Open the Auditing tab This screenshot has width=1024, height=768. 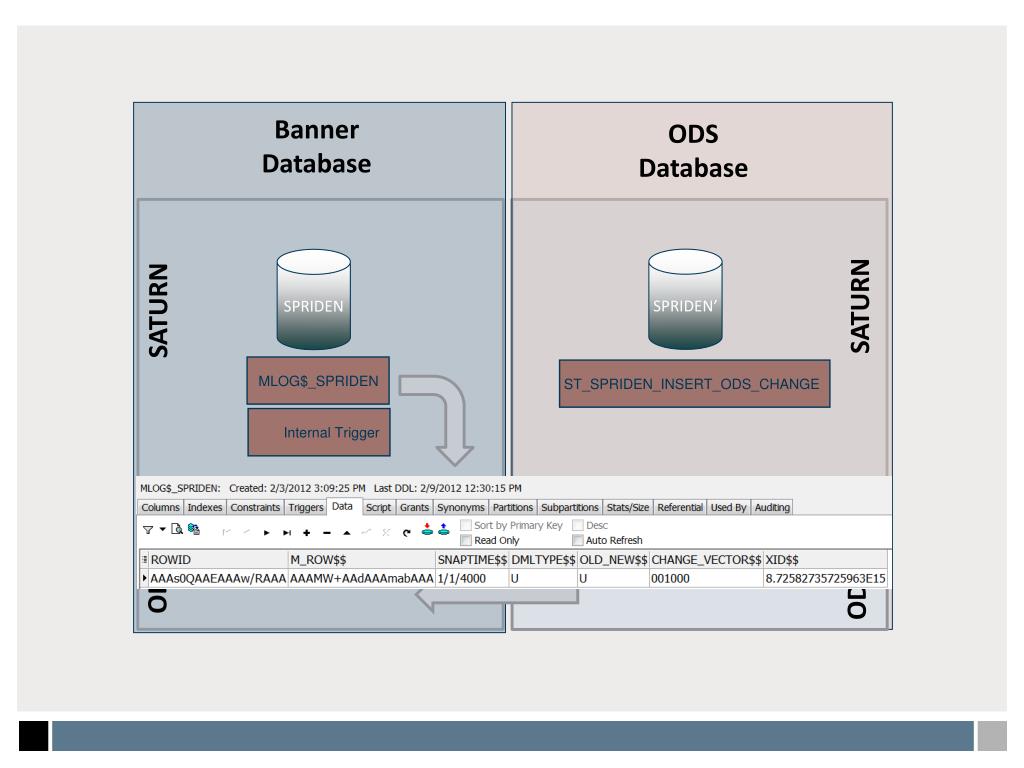[772, 507]
